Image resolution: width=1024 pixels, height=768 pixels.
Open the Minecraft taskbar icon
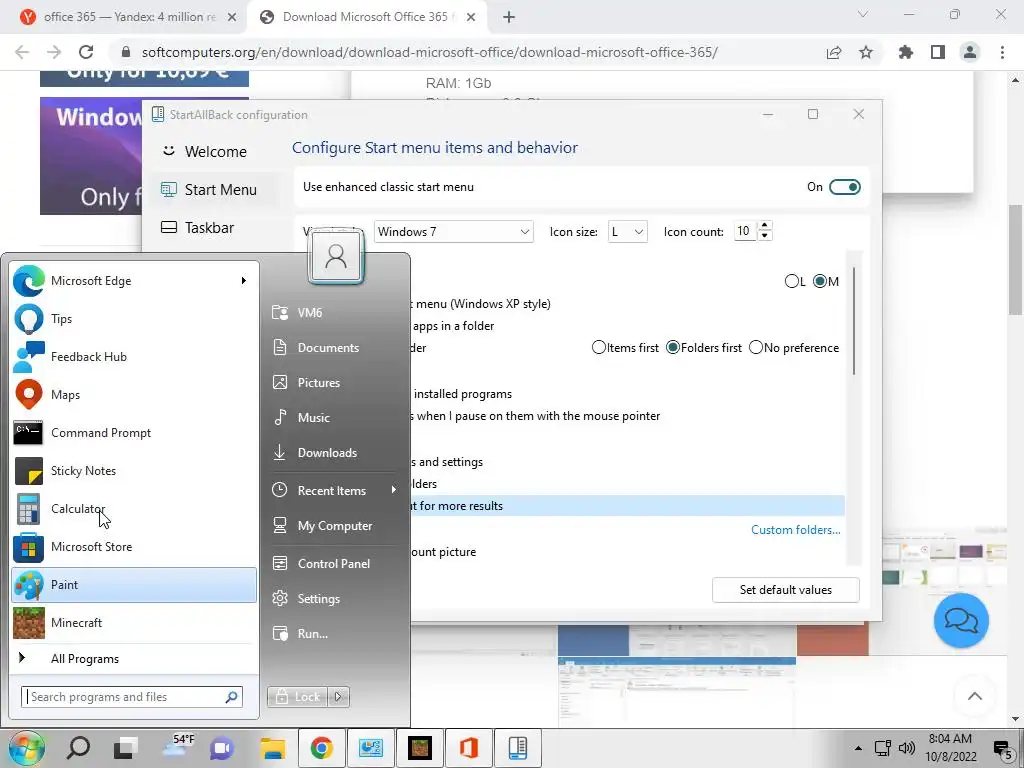point(420,748)
